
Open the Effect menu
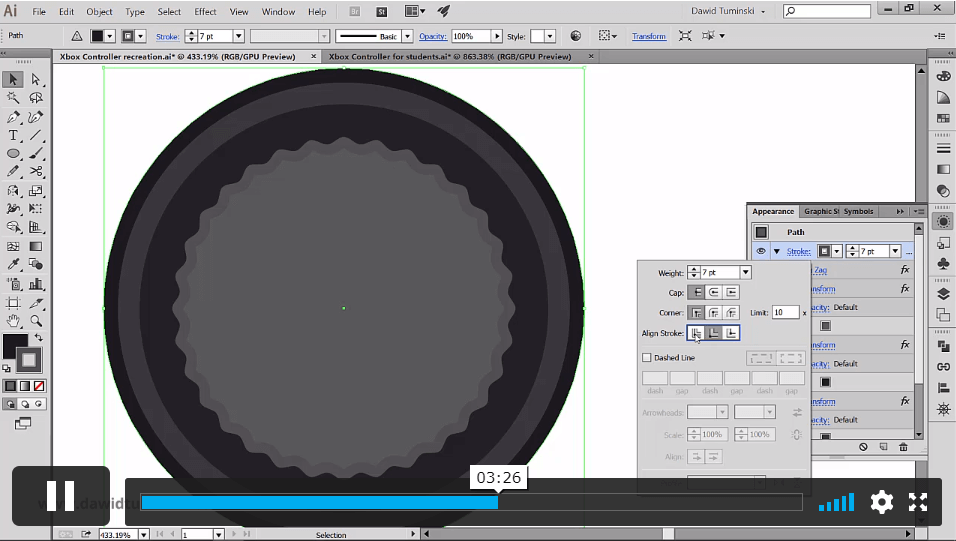tap(205, 12)
